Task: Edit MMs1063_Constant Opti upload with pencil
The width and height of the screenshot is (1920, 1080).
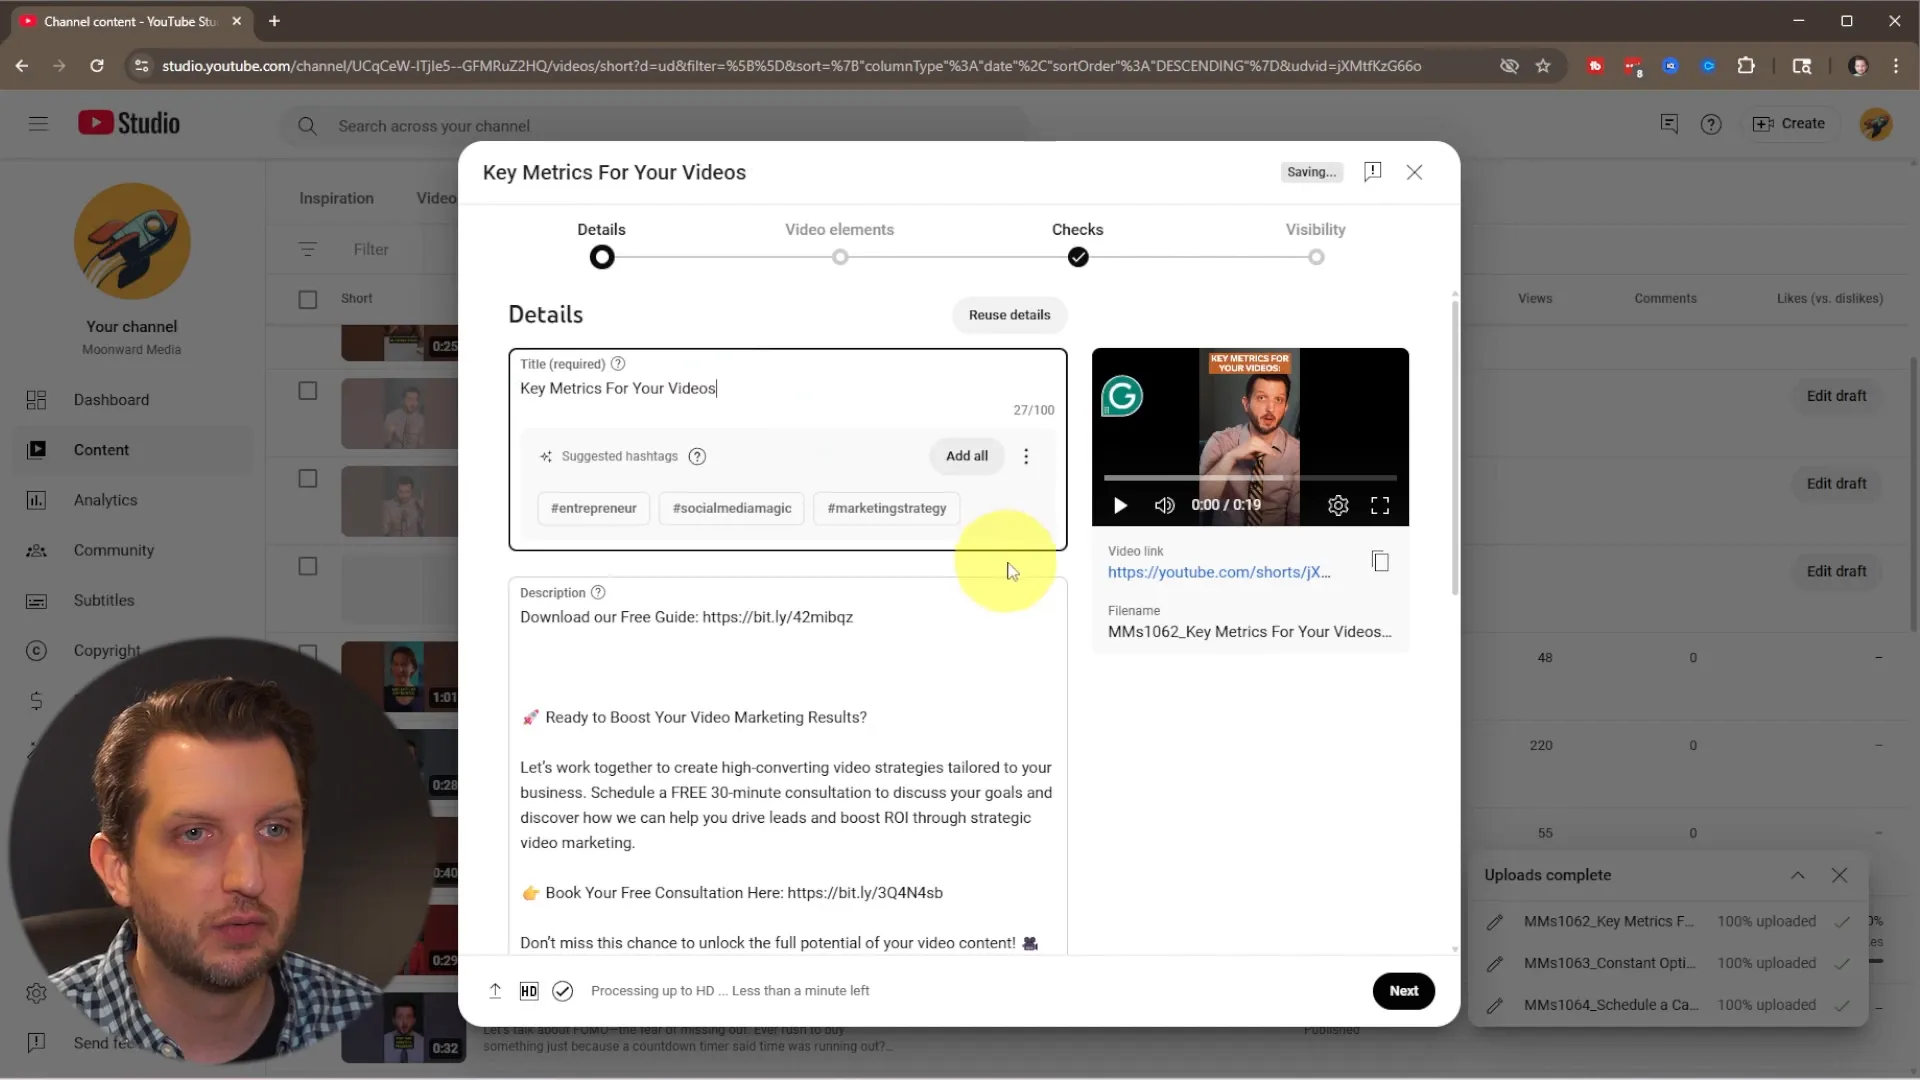Action: [x=1494, y=964]
